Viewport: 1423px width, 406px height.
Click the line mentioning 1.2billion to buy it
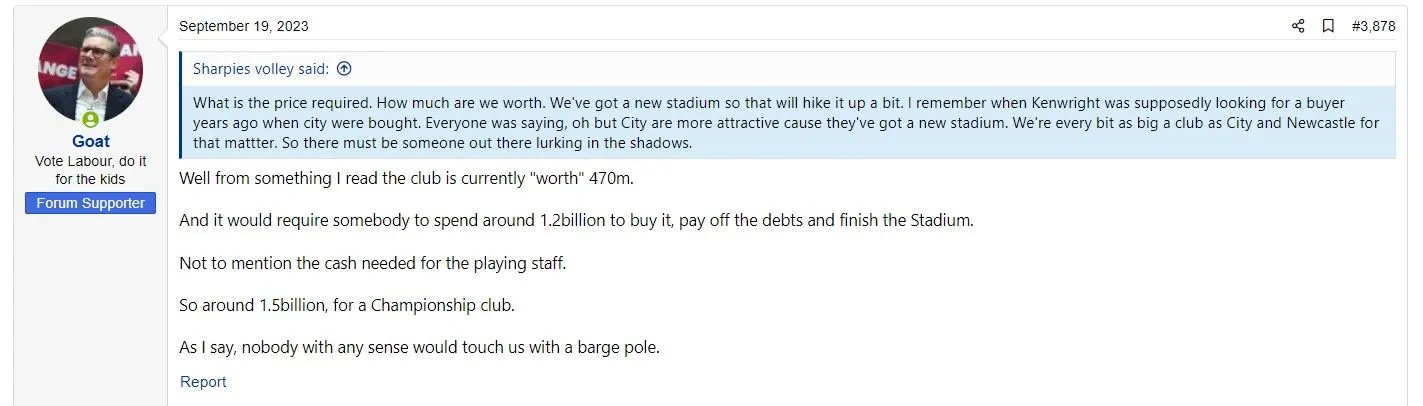[x=575, y=220]
